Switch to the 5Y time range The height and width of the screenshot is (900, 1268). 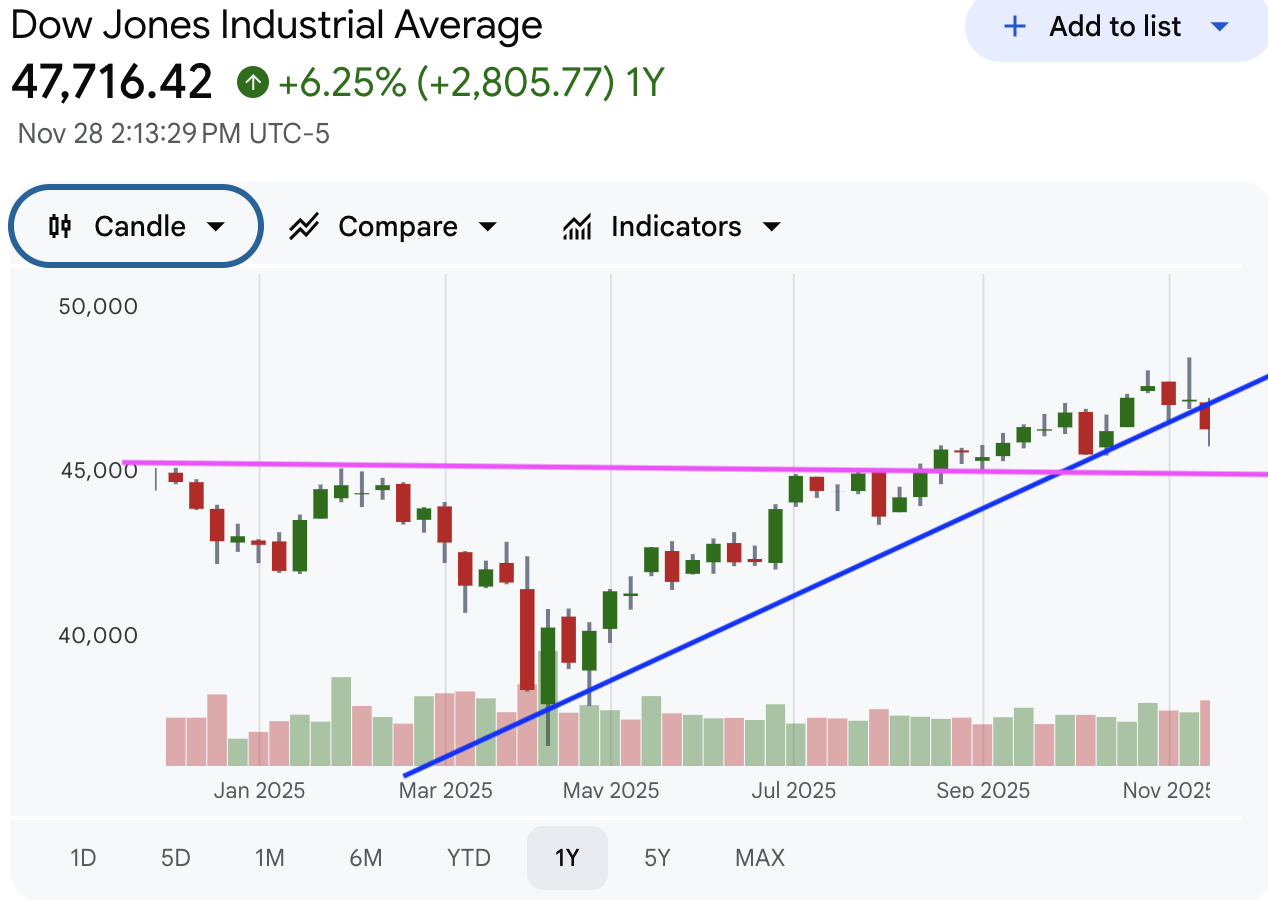(x=657, y=858)
